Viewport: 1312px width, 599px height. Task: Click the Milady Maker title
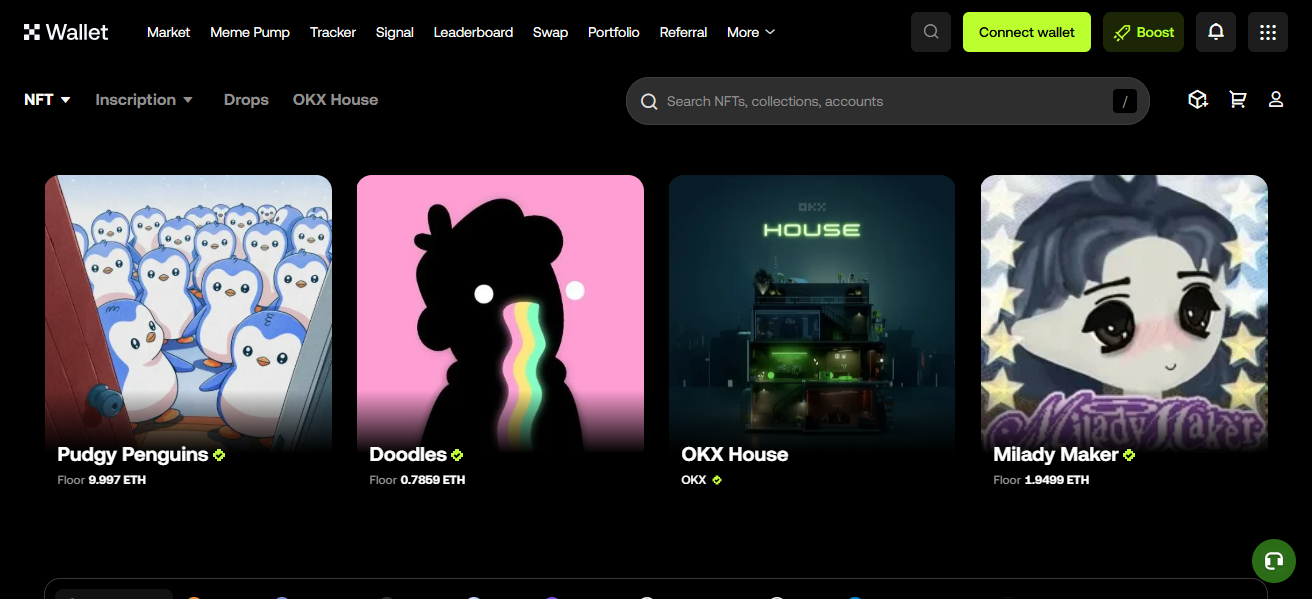(x=1056, y=455)
